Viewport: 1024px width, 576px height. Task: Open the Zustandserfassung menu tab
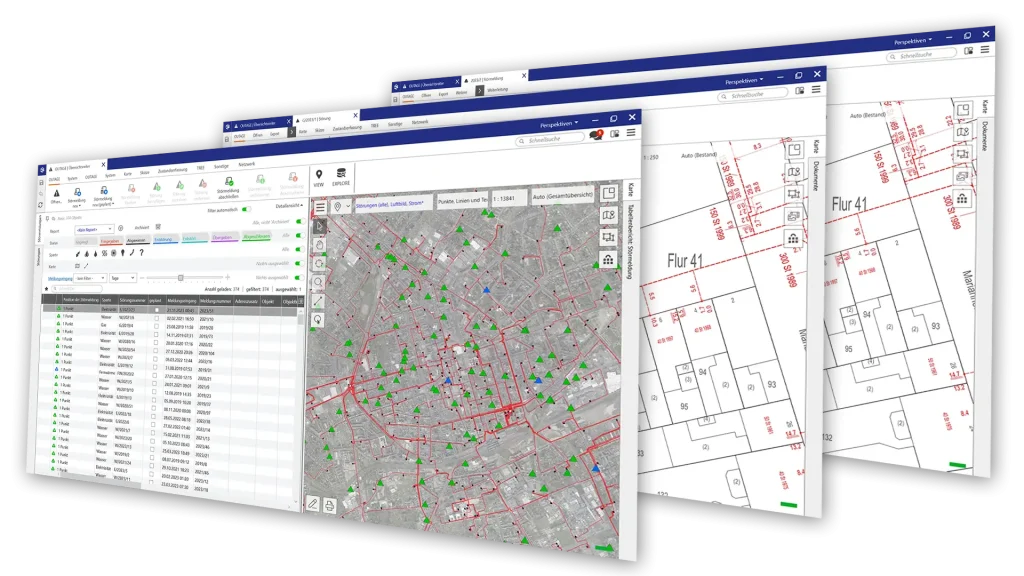tap(171, 172)
